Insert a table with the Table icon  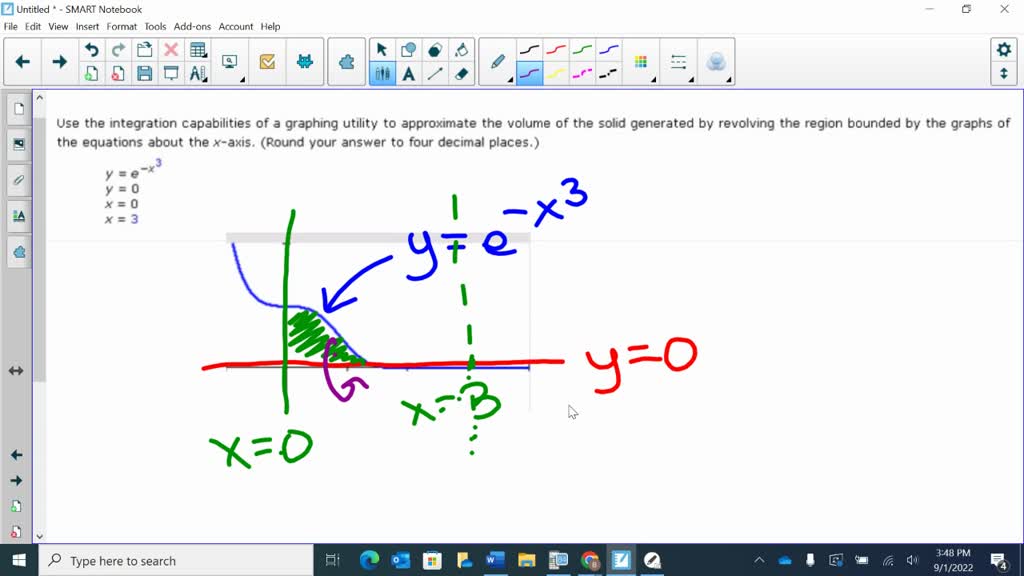(x=198, y=48)
